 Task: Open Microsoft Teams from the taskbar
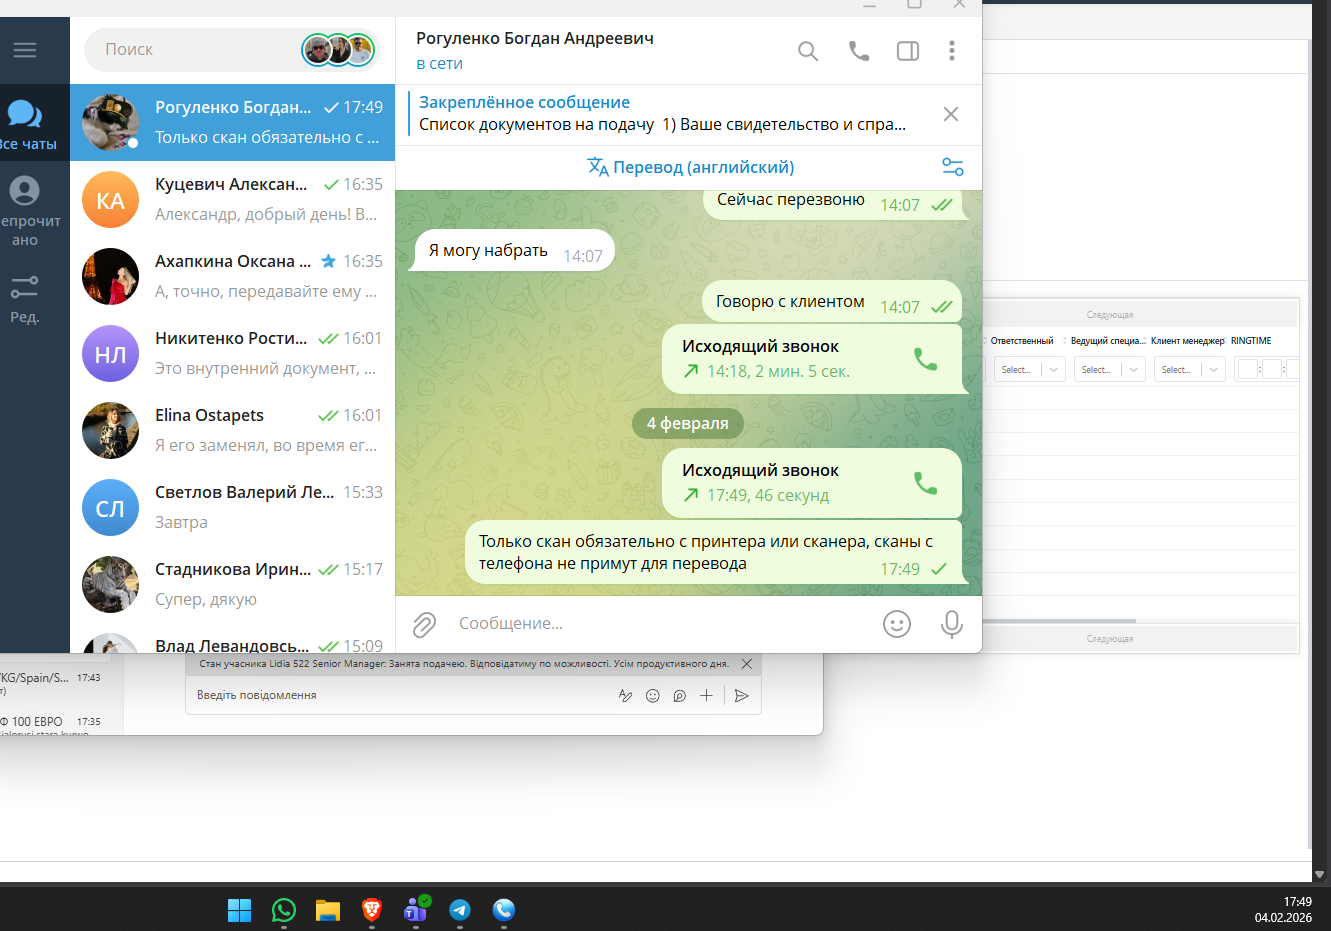[x=416, y=910]
